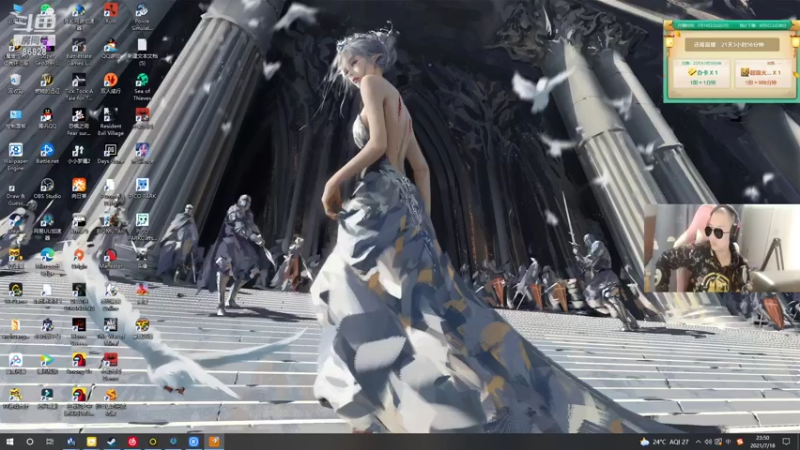800x450 pixels.
Task: Open the Microsoft Edge desktop shortcut
Action: click(47, 255)
